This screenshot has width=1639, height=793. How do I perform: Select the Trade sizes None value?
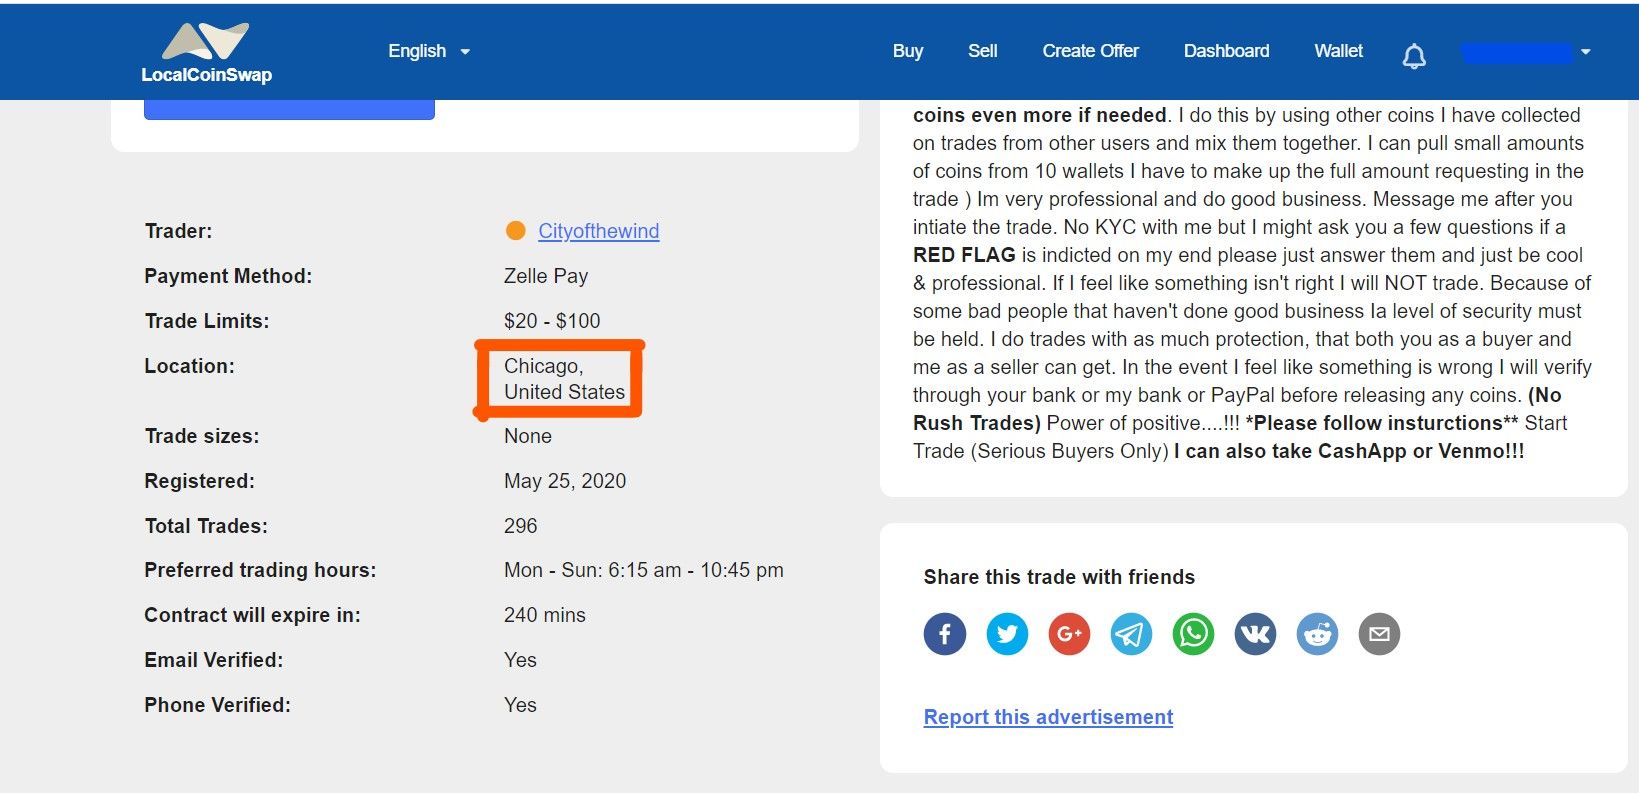point(528,436)
